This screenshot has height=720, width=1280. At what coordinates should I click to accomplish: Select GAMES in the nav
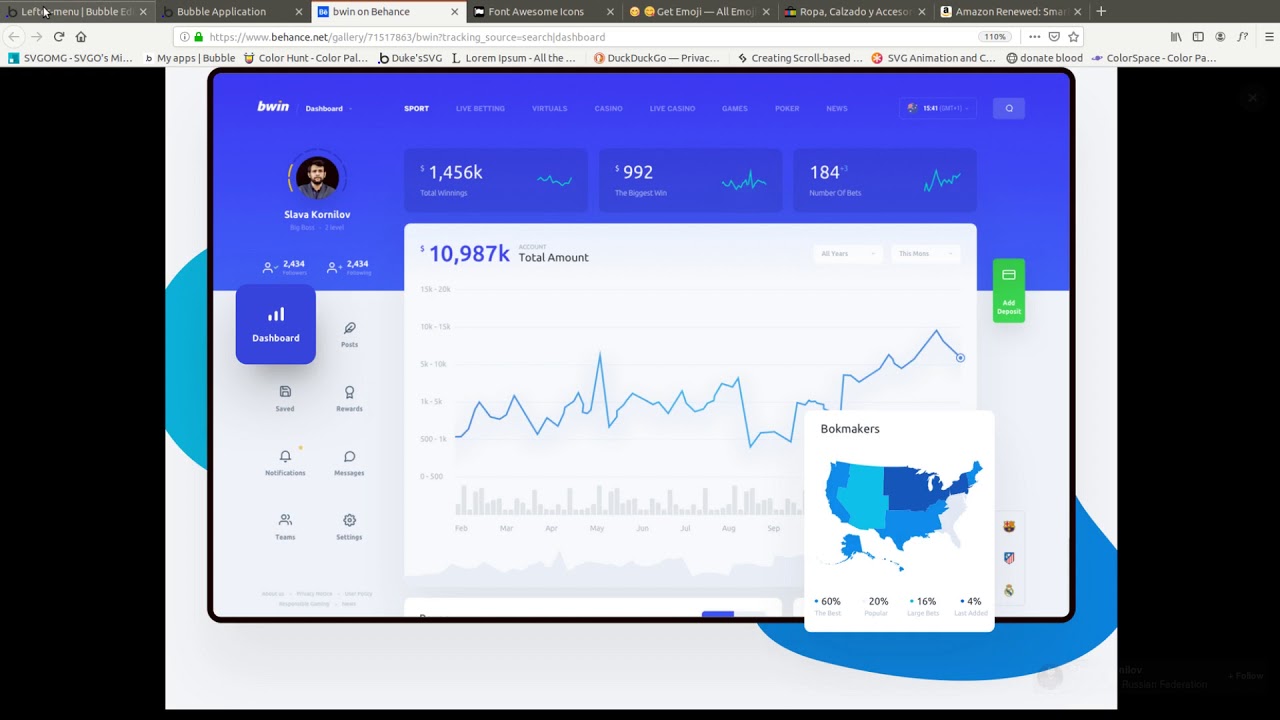735,108
